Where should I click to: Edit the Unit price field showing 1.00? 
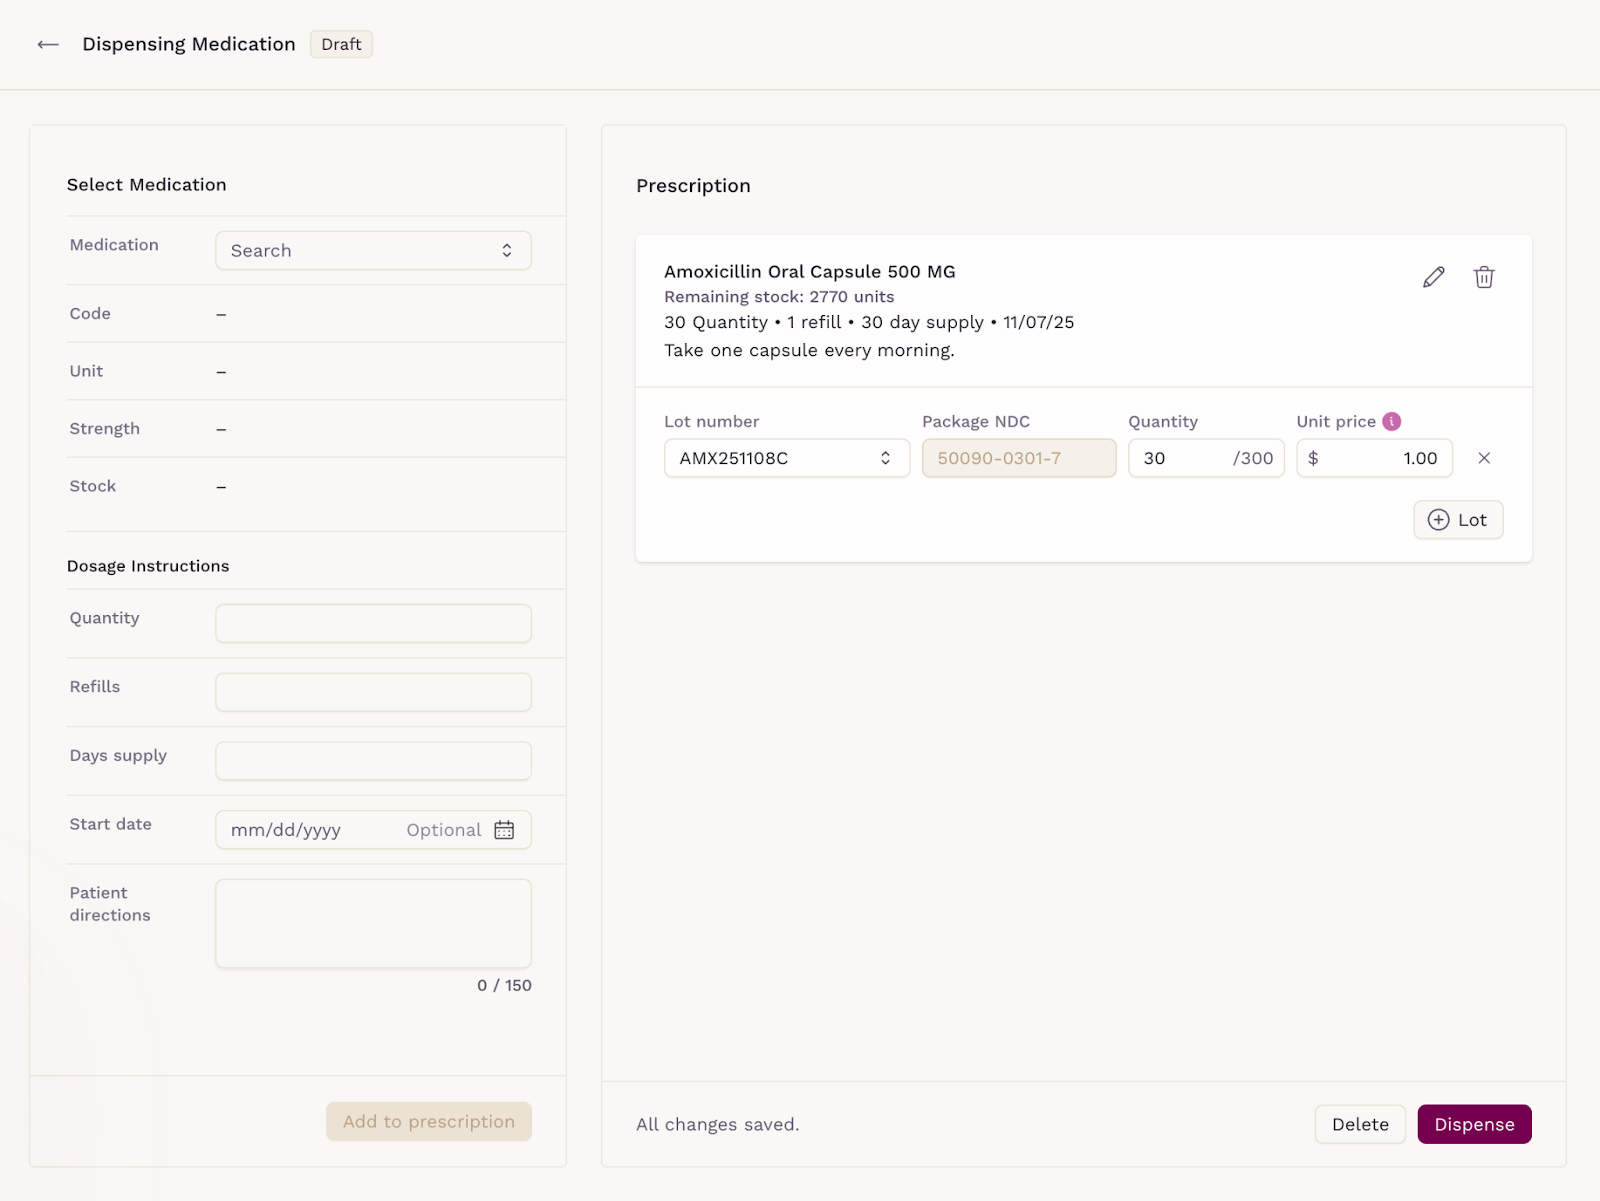click(x=1374, y=458)
